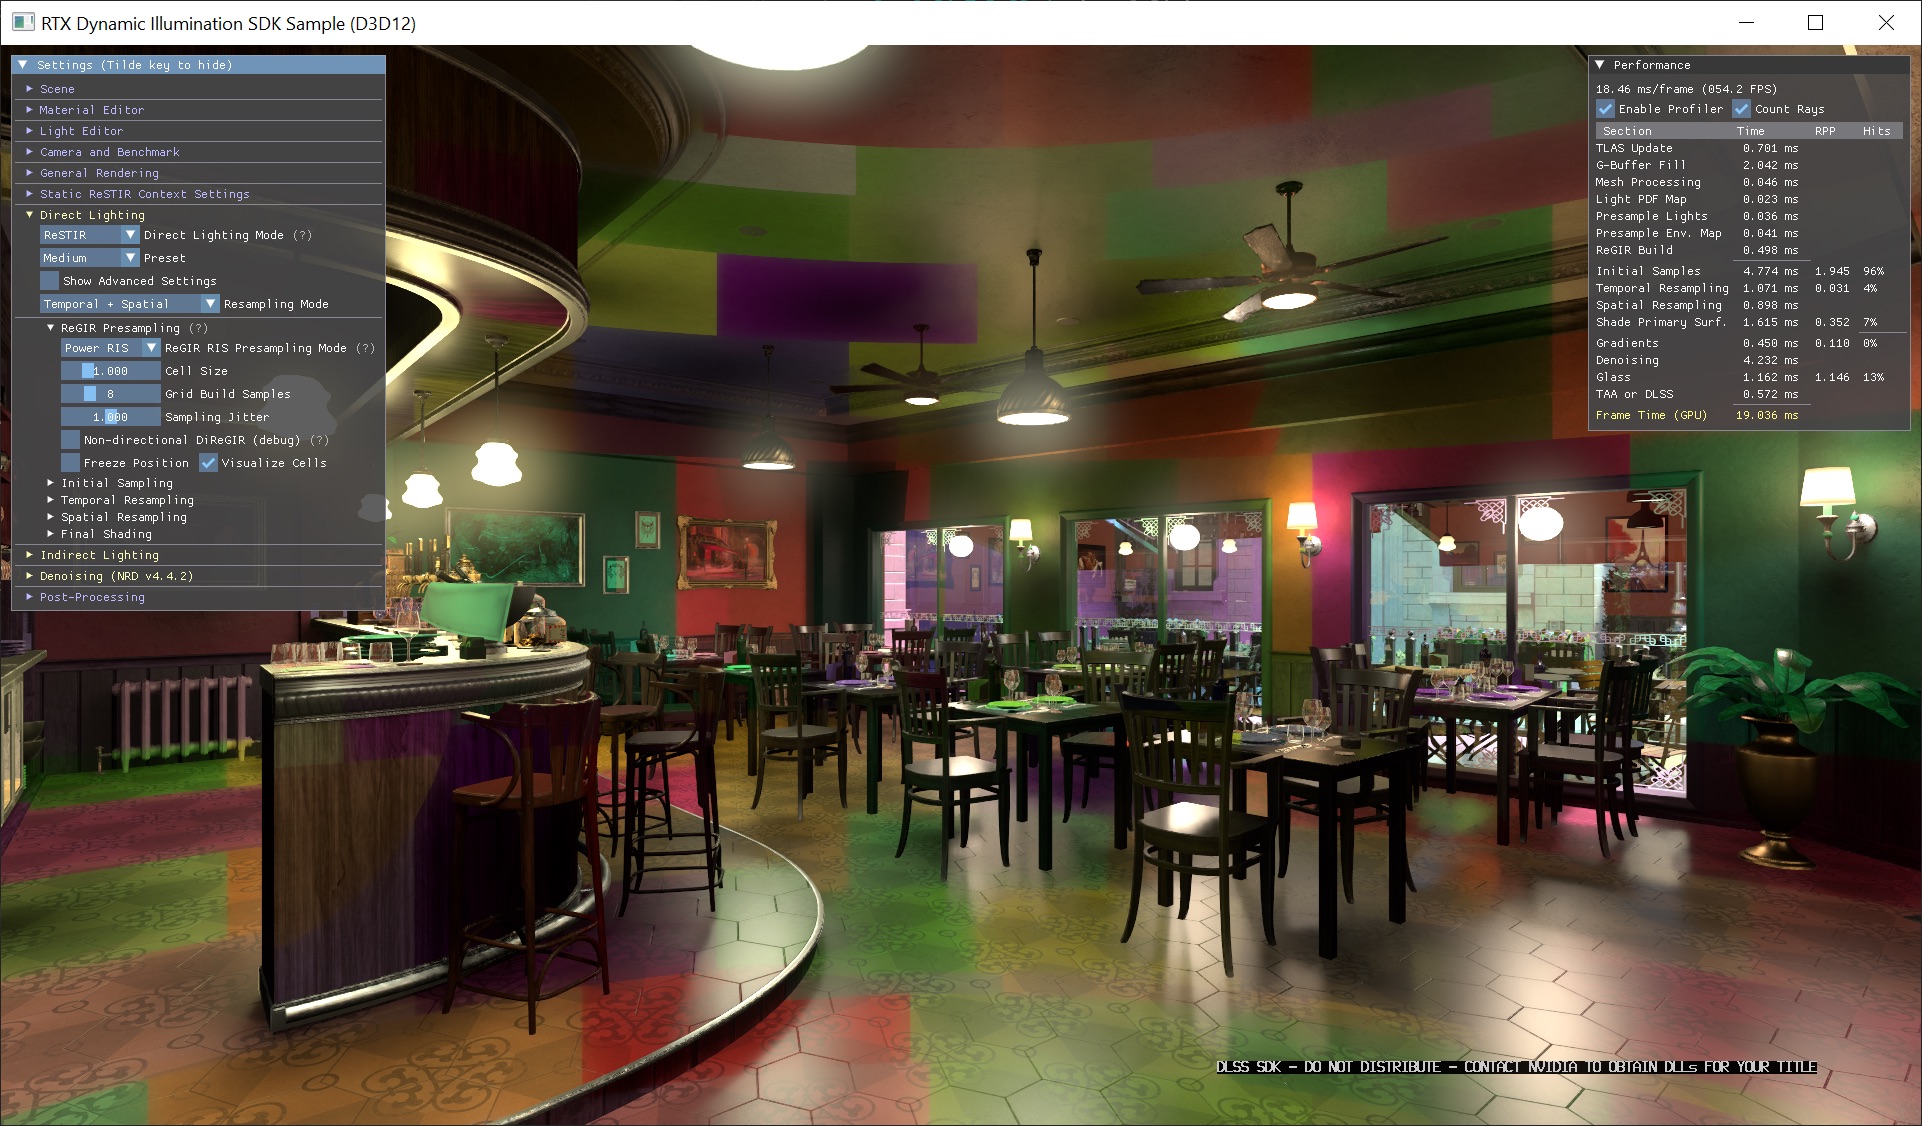This screenshot has height=1126, width=1922.
Task: Click the application icon in the title bar
Action: [23, 22]
